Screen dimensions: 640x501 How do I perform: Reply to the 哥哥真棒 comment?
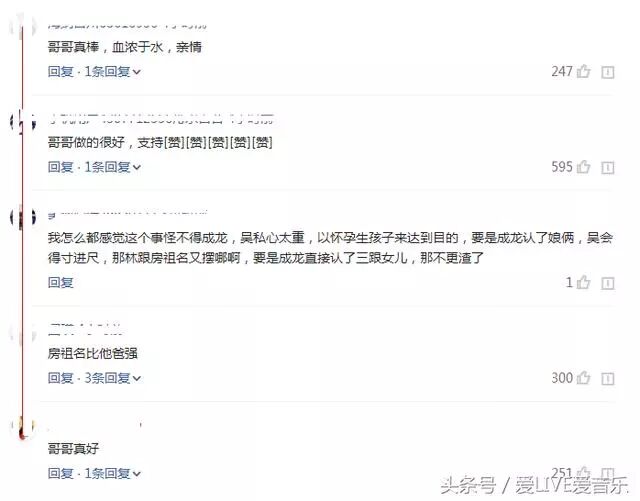coord(60,72)
